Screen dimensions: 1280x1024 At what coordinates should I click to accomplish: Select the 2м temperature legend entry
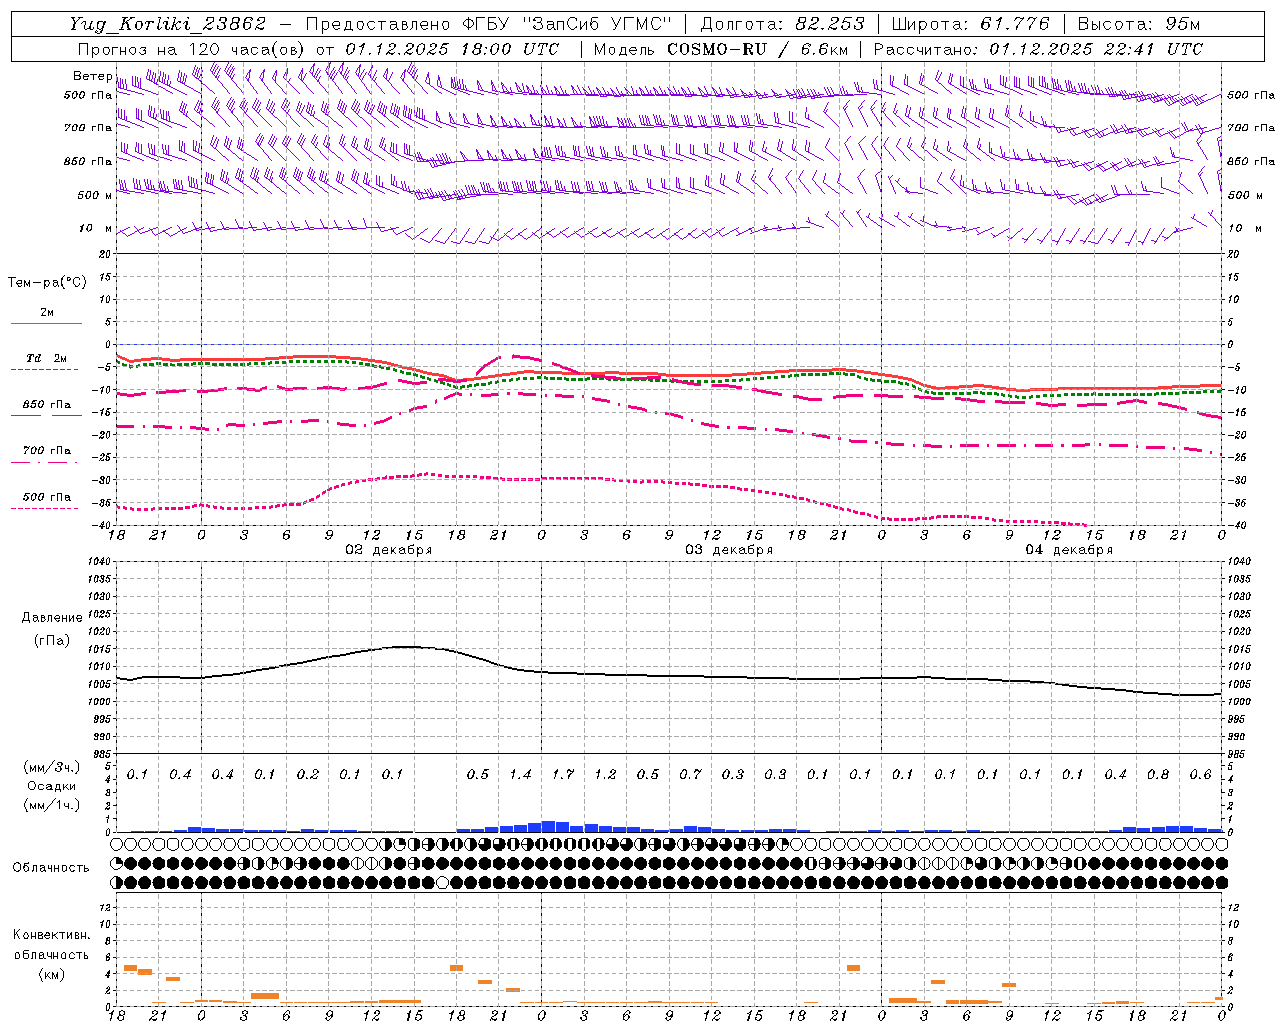pos(46,313)
